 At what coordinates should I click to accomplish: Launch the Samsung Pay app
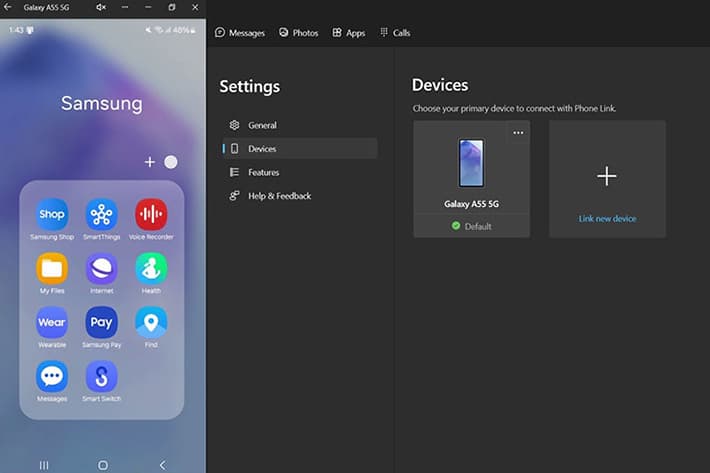click(101, 322)
